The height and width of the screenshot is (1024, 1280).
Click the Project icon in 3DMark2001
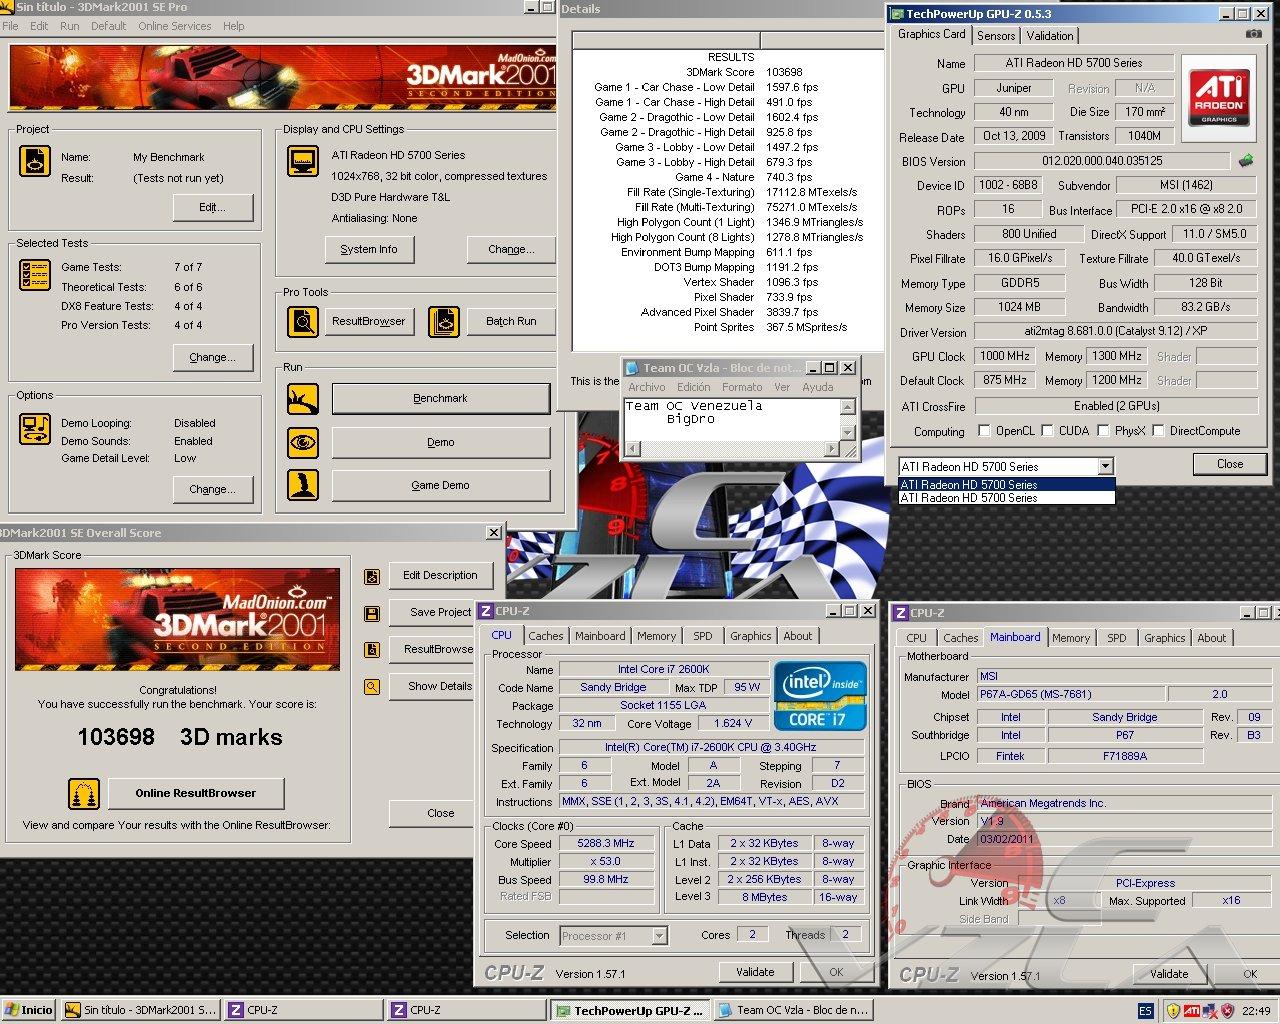coord(35,161)
